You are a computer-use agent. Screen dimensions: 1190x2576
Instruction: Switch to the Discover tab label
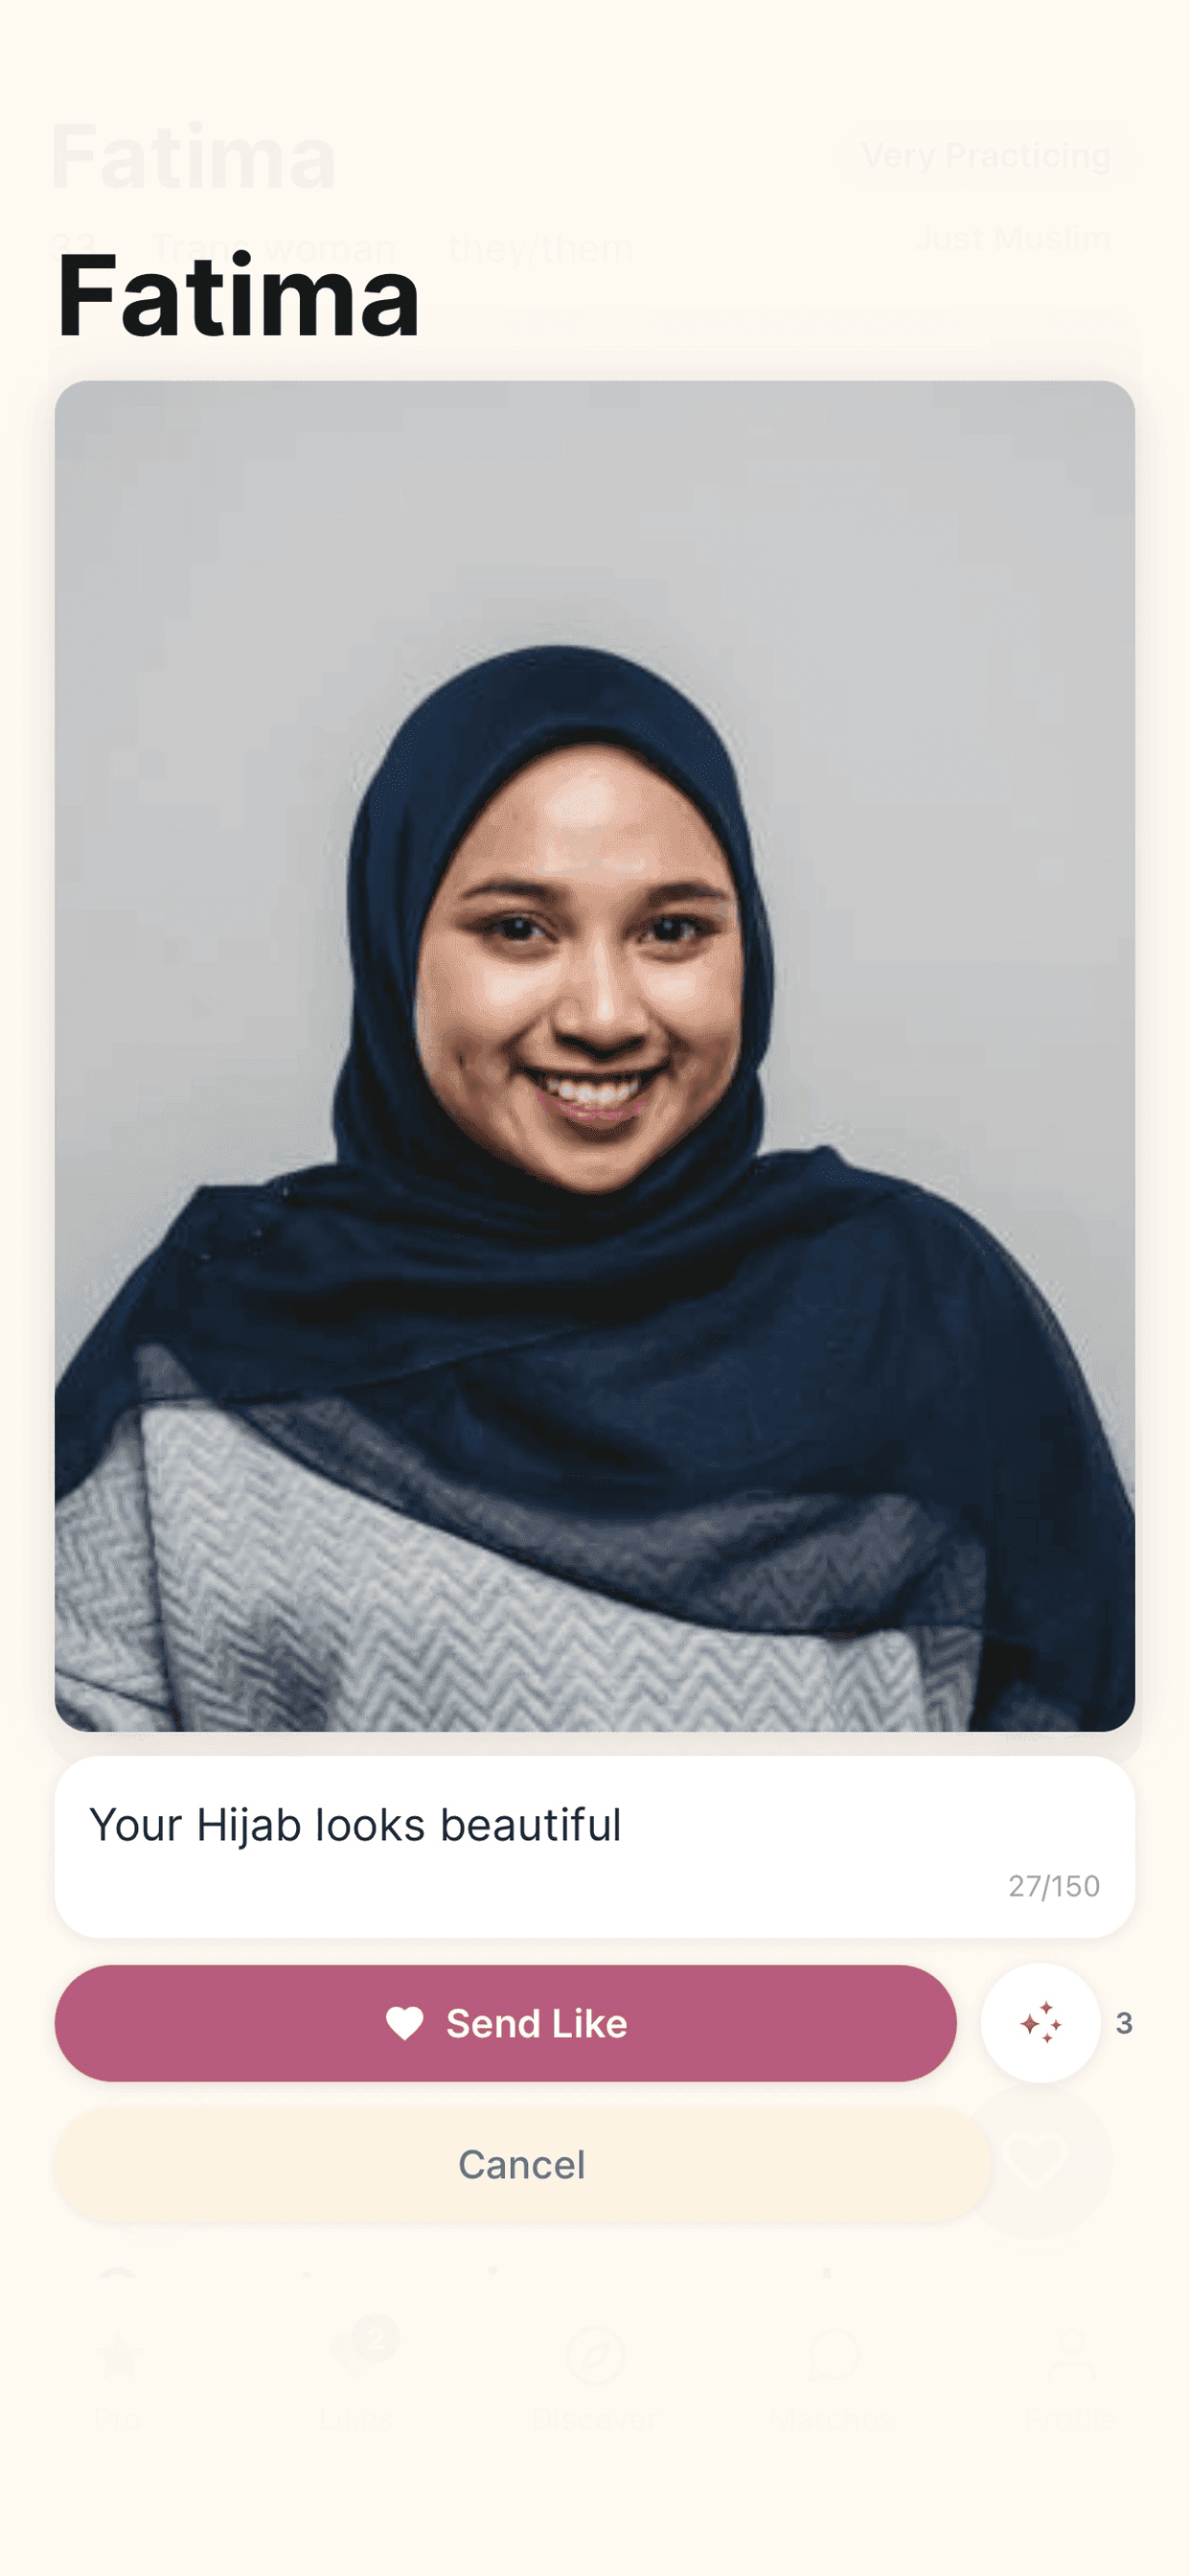tap(595, 2419)
